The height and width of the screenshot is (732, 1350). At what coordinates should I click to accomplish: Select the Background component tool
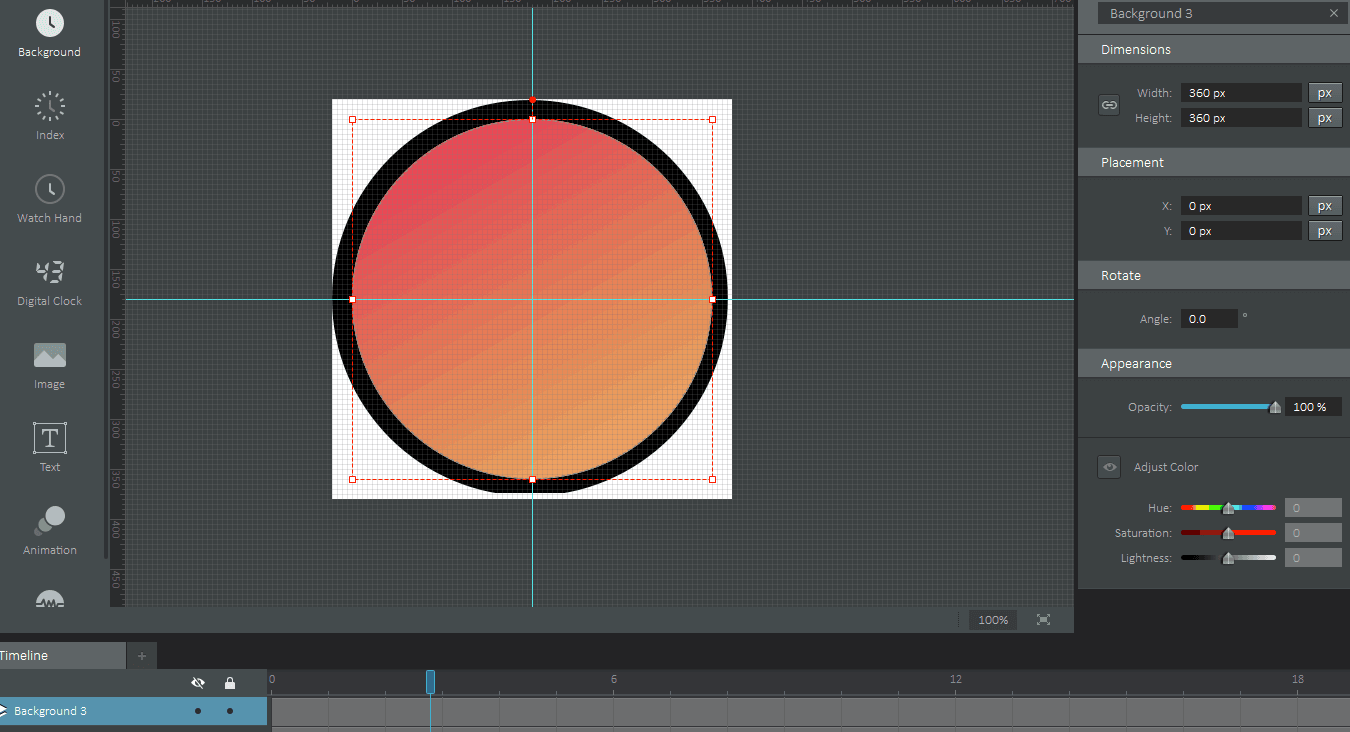(x=50, y=32)
